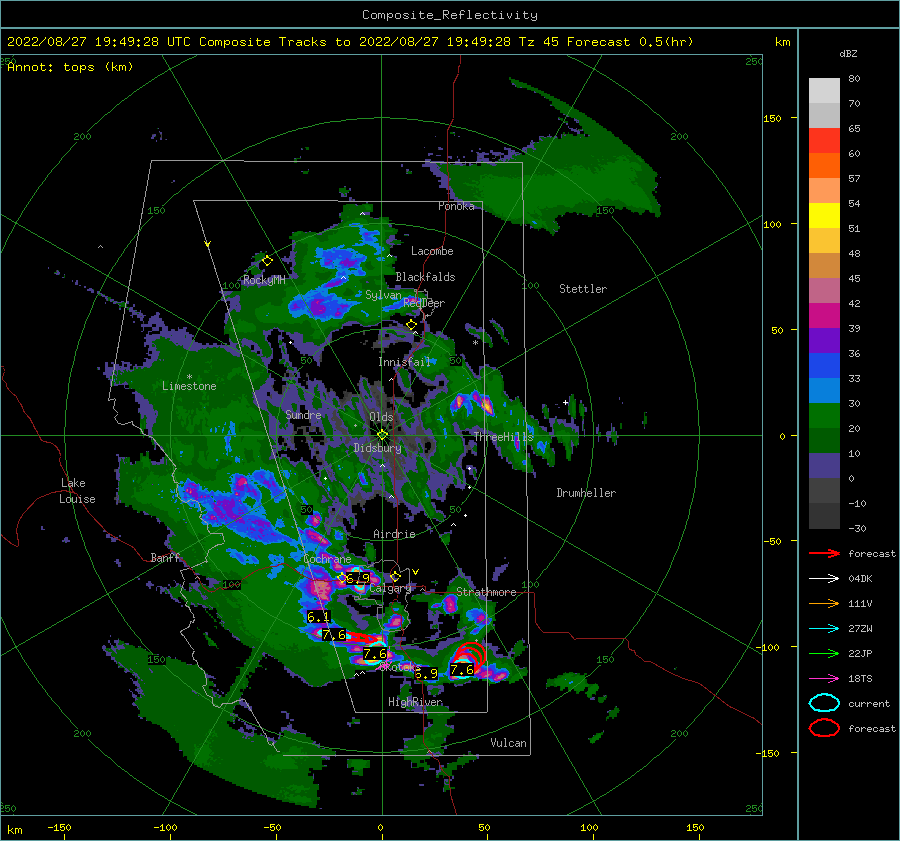The image size is (900, 841).
Task: Click the Ponoka city label
Action: point(456,206)
